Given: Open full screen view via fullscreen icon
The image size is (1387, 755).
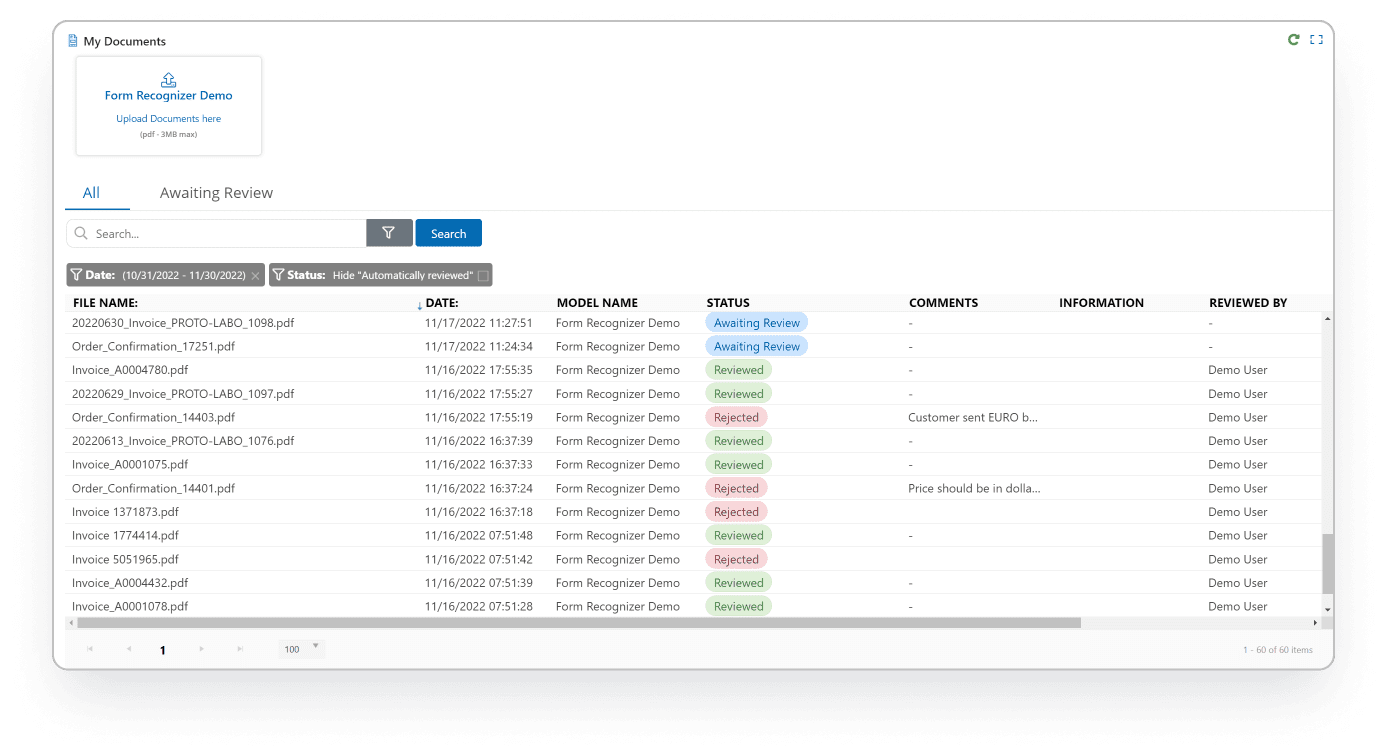Looking at the screenshot, I should tap(1316, 39).
